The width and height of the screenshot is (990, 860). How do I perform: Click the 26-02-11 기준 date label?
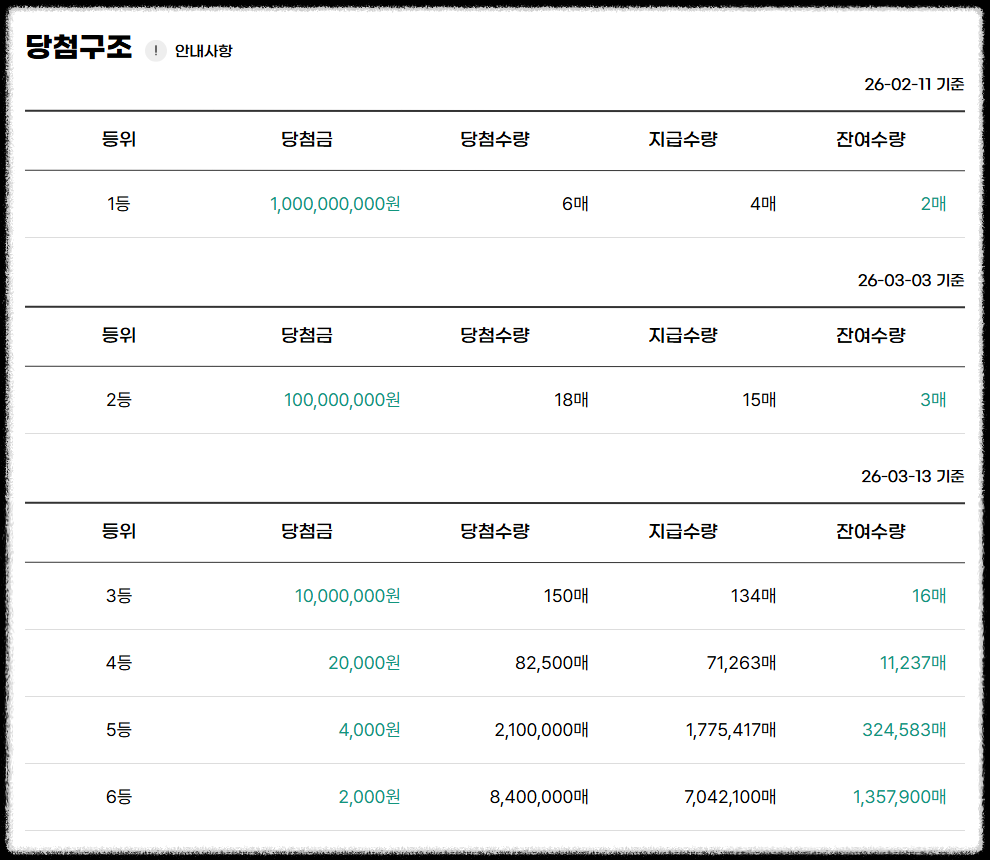click(915, 85)
